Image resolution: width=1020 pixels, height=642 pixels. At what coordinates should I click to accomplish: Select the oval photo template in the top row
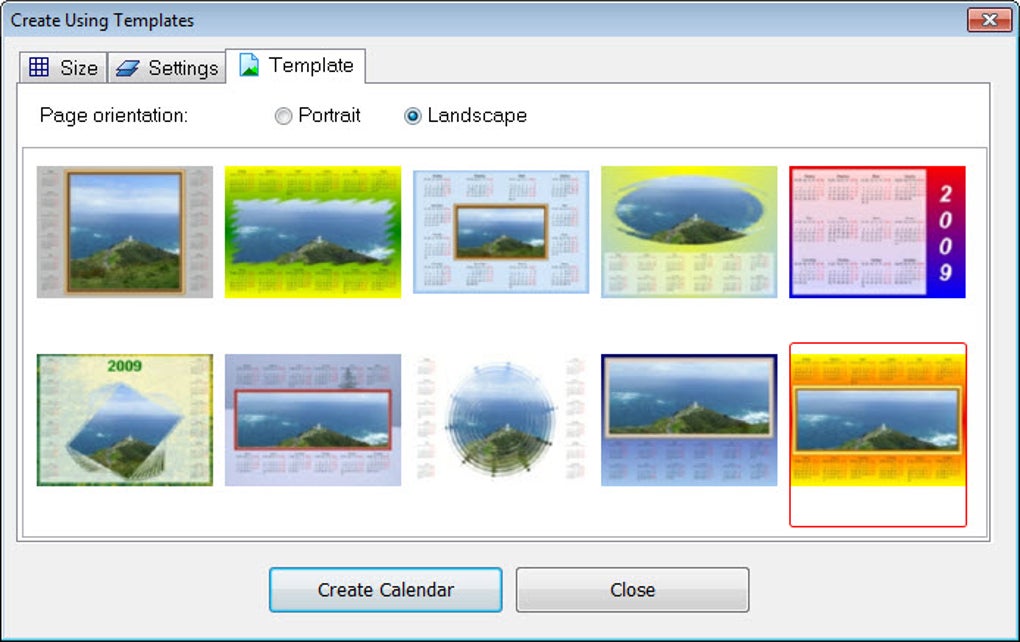click(x=688, y=231)
